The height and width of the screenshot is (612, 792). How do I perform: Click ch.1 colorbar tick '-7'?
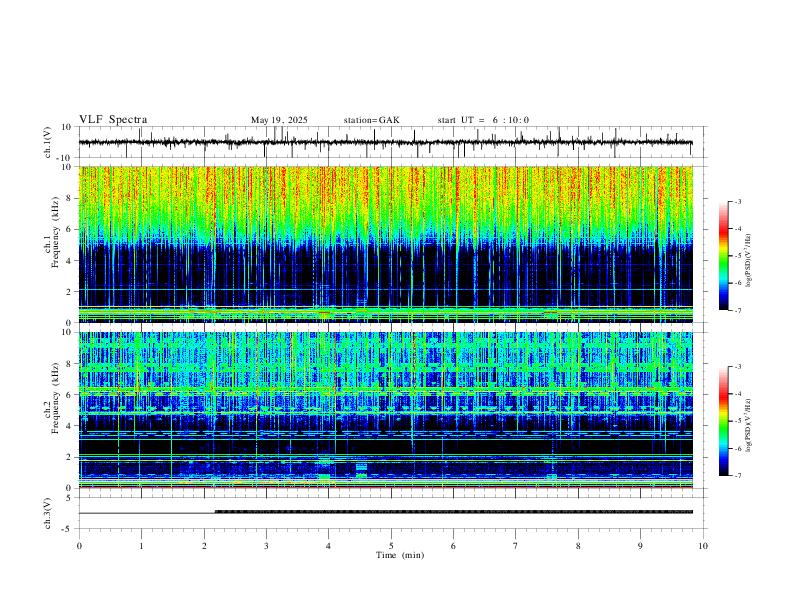[x=738, y=310]
